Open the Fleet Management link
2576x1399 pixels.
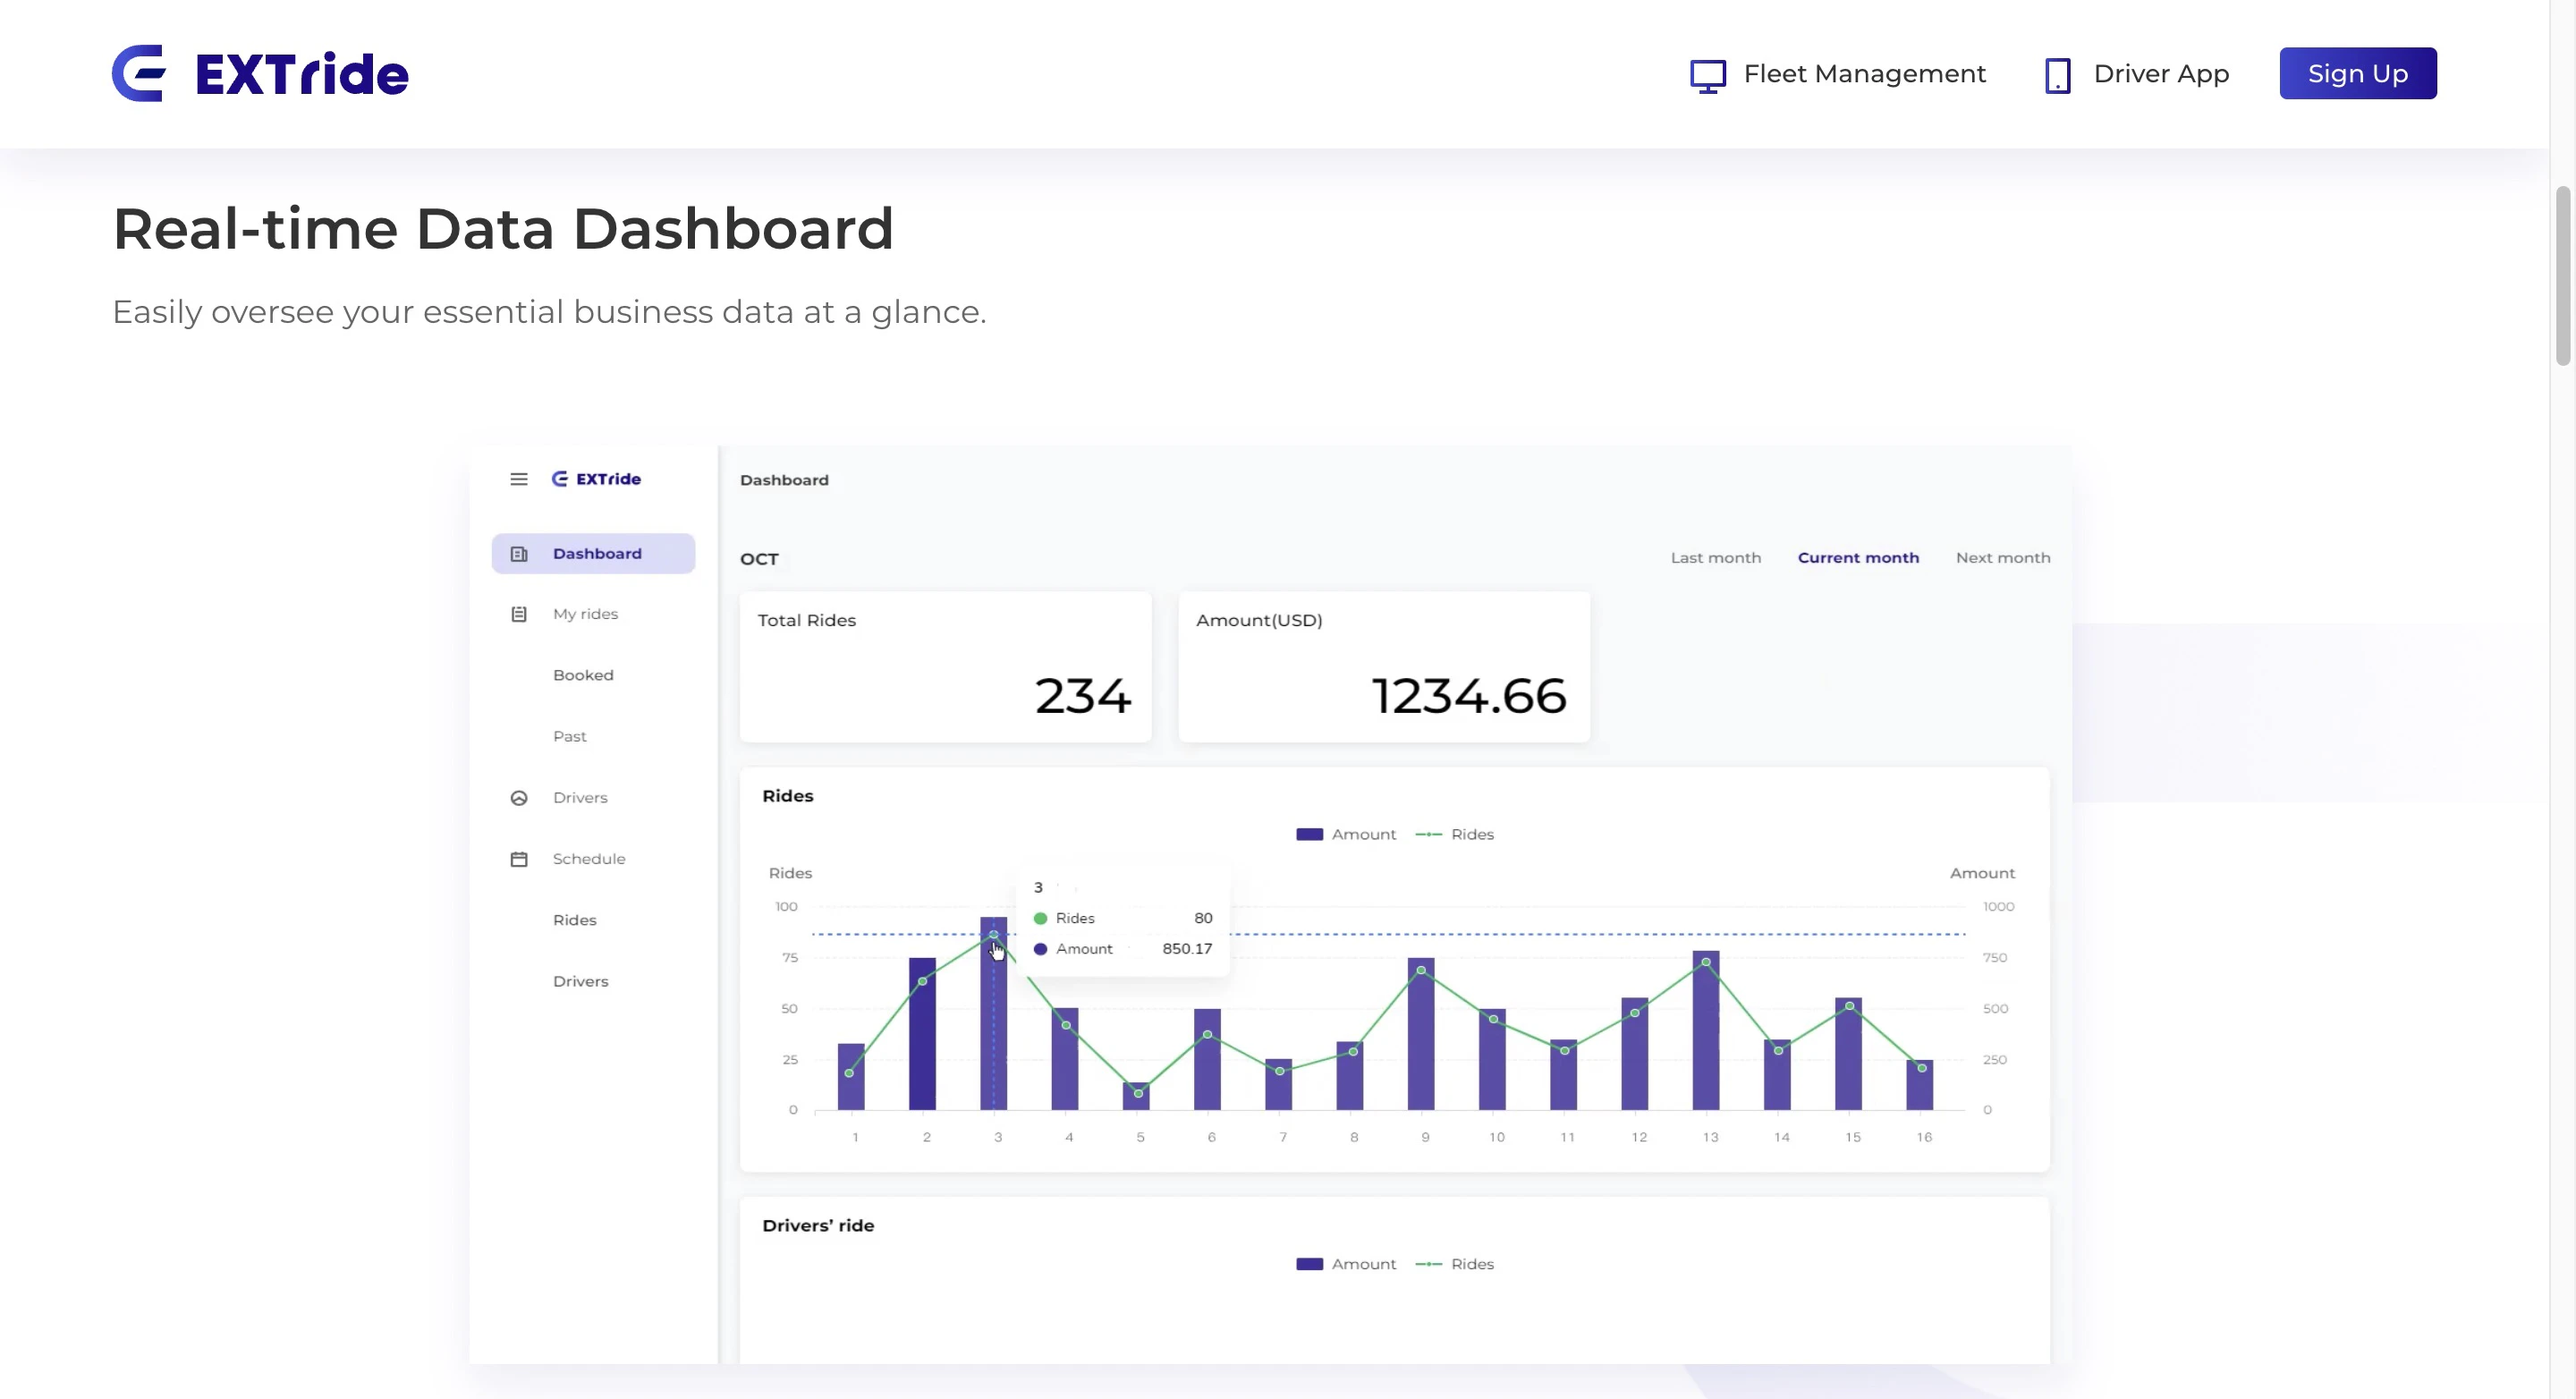1864,74
